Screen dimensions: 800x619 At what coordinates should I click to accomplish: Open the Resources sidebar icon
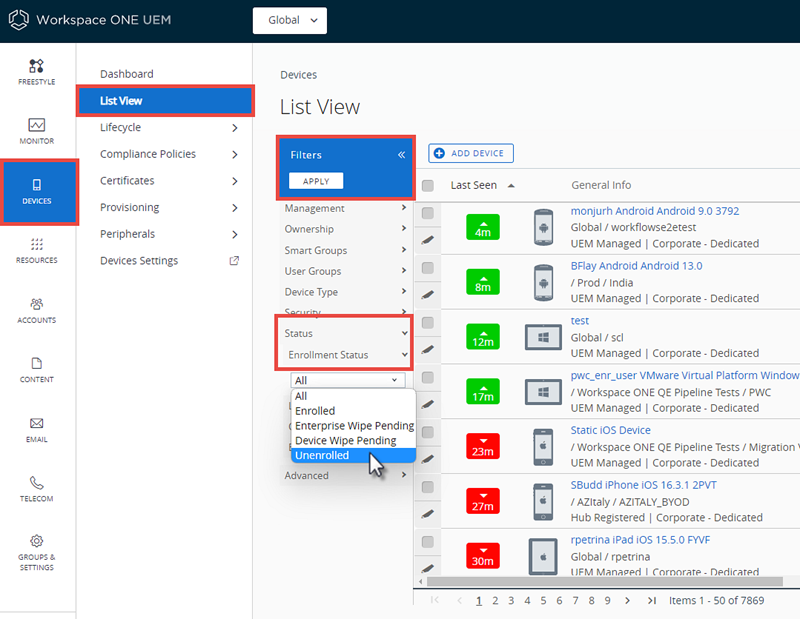37,244
